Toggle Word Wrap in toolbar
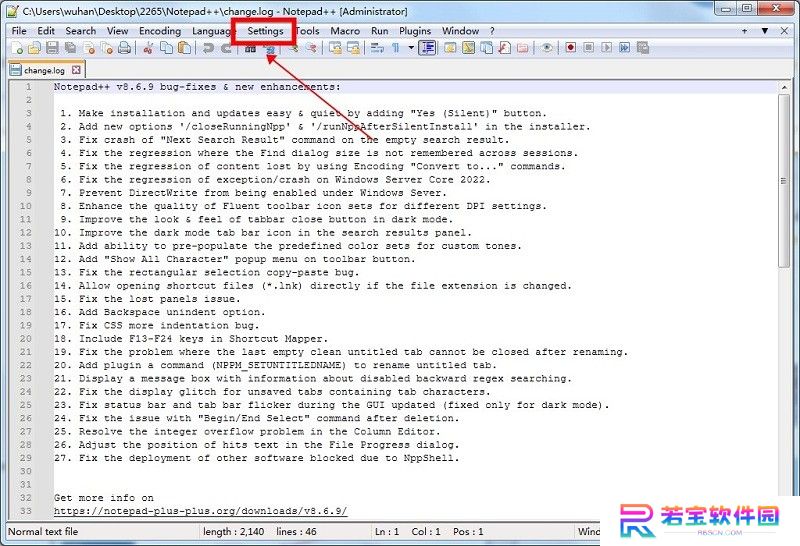Screen dimensions: 800x546 377,48
